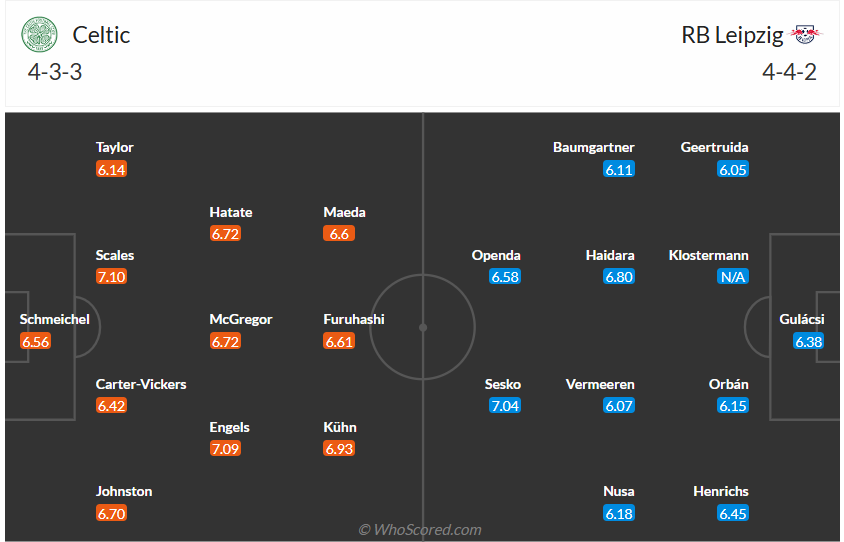The height and width of the screenshot is (542, 844).
Task: Click the WhoScored.com watermark
Action: click(421, 530)
